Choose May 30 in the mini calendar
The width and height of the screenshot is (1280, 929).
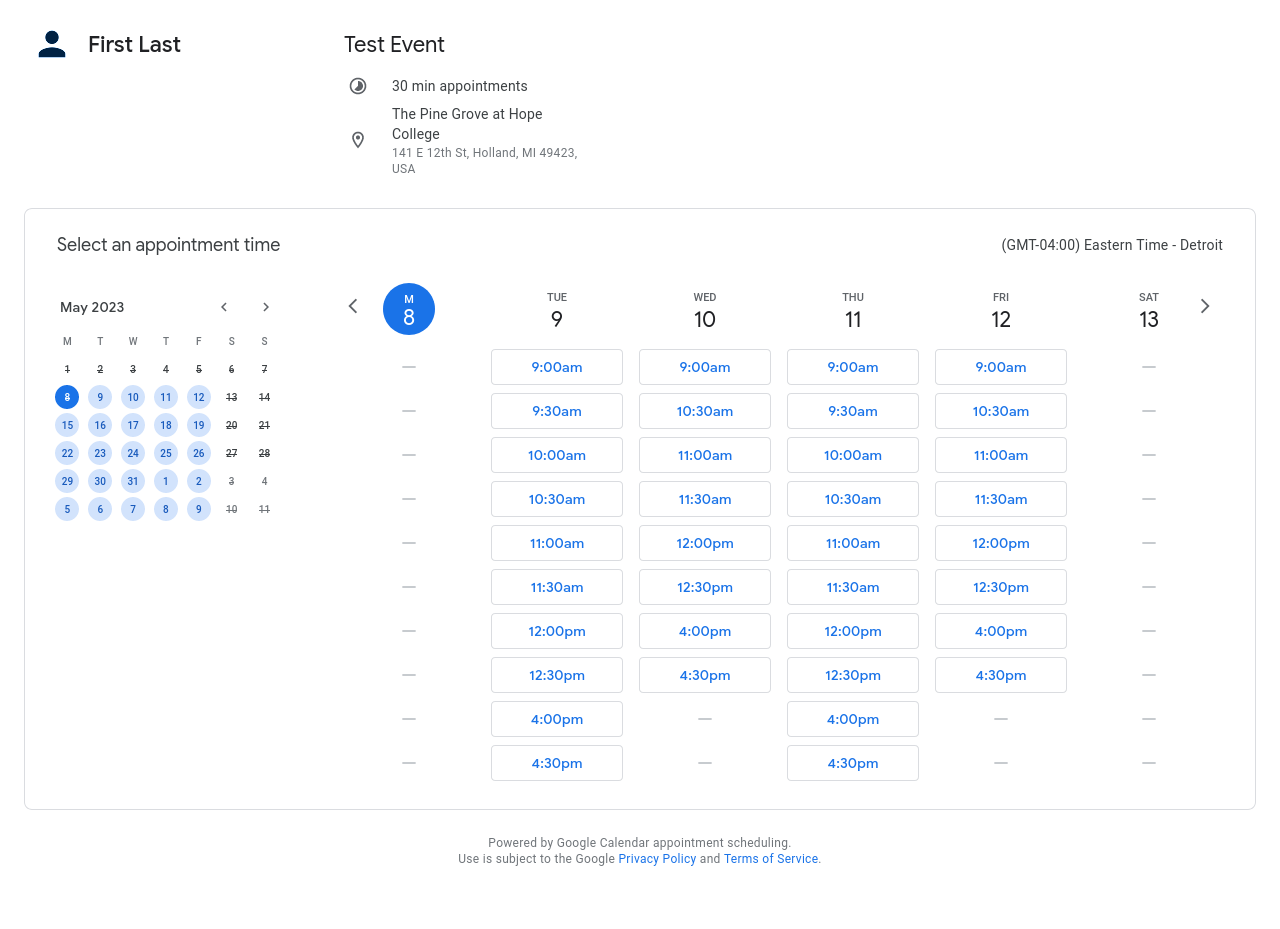[100, 481]
